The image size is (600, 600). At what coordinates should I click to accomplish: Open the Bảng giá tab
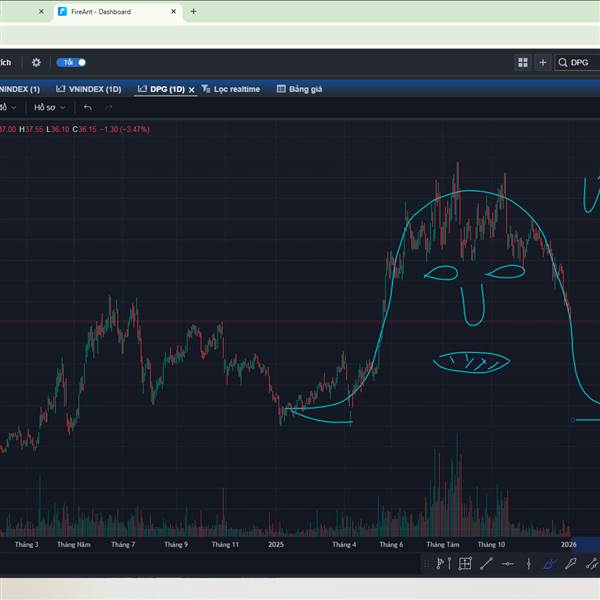[300, 89]
